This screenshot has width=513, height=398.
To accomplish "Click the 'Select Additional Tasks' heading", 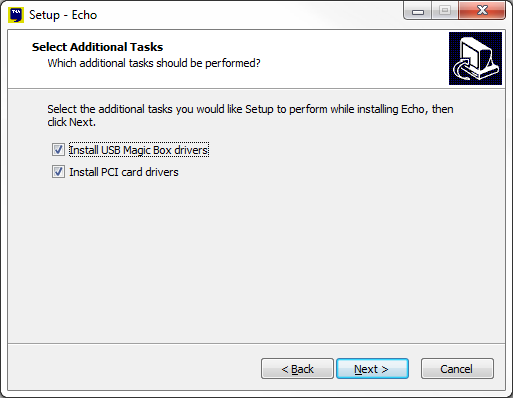I will [97, 47].
